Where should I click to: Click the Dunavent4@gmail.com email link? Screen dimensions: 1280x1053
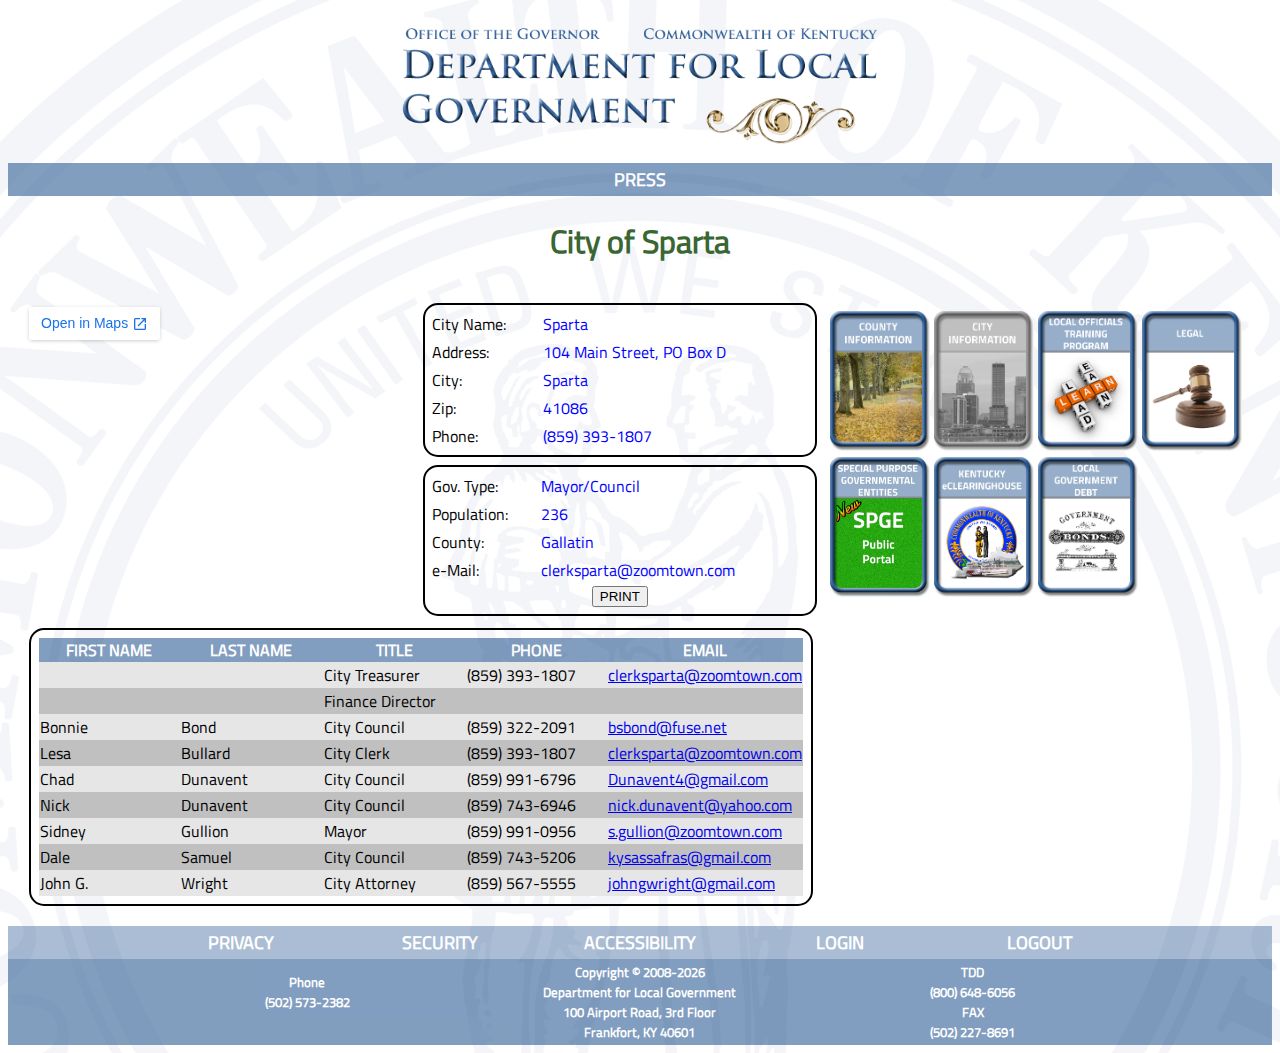tap(688, 780)
